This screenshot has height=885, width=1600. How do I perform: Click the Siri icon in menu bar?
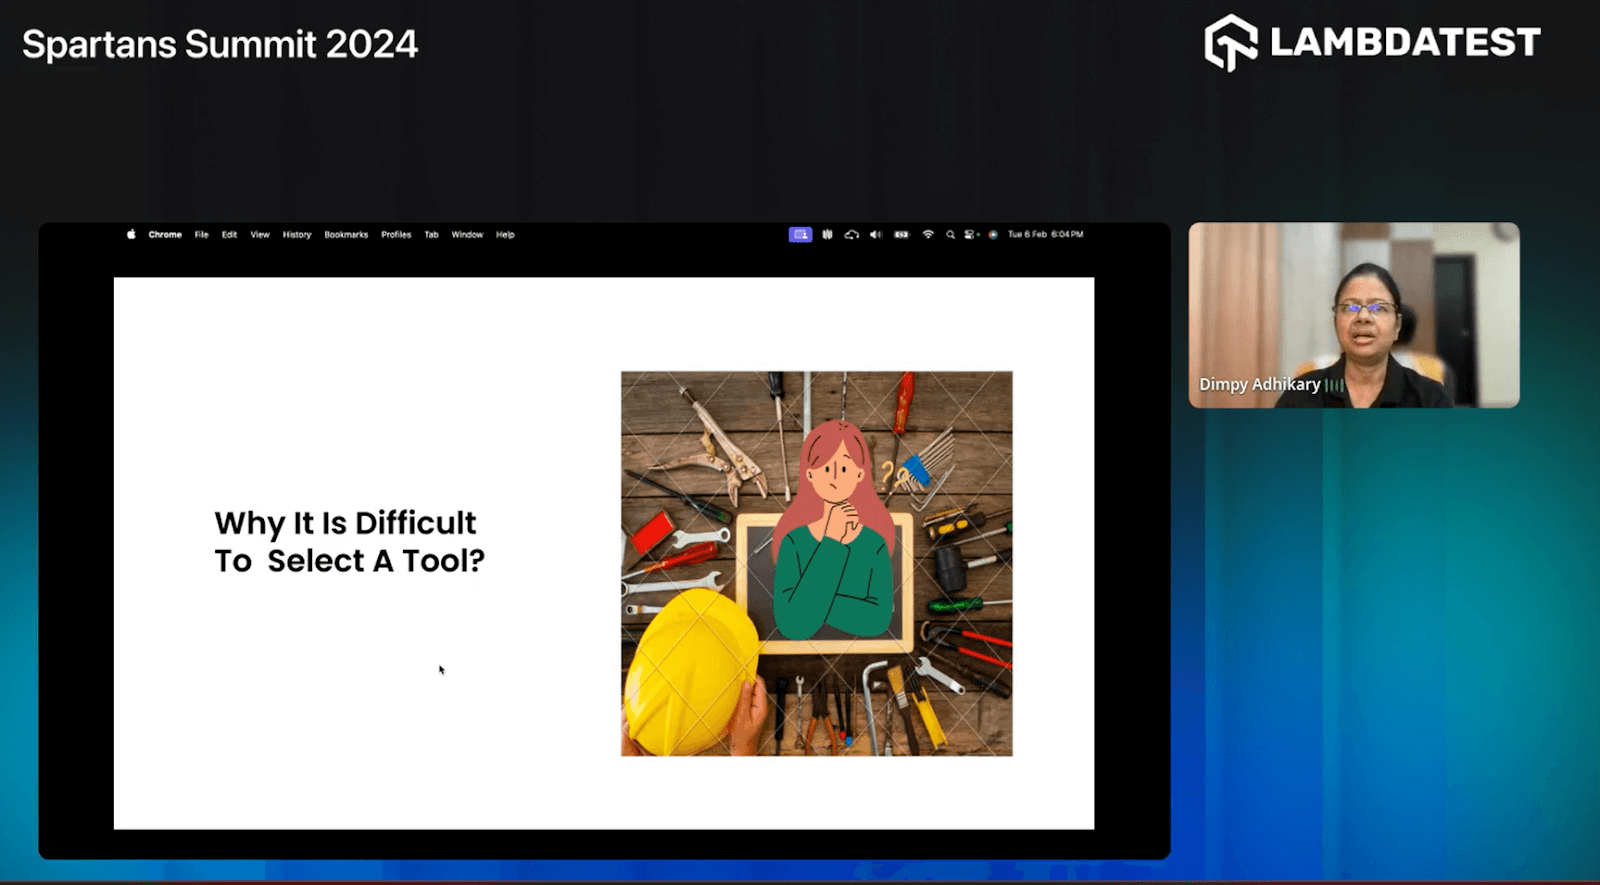[x=993, y=235]
